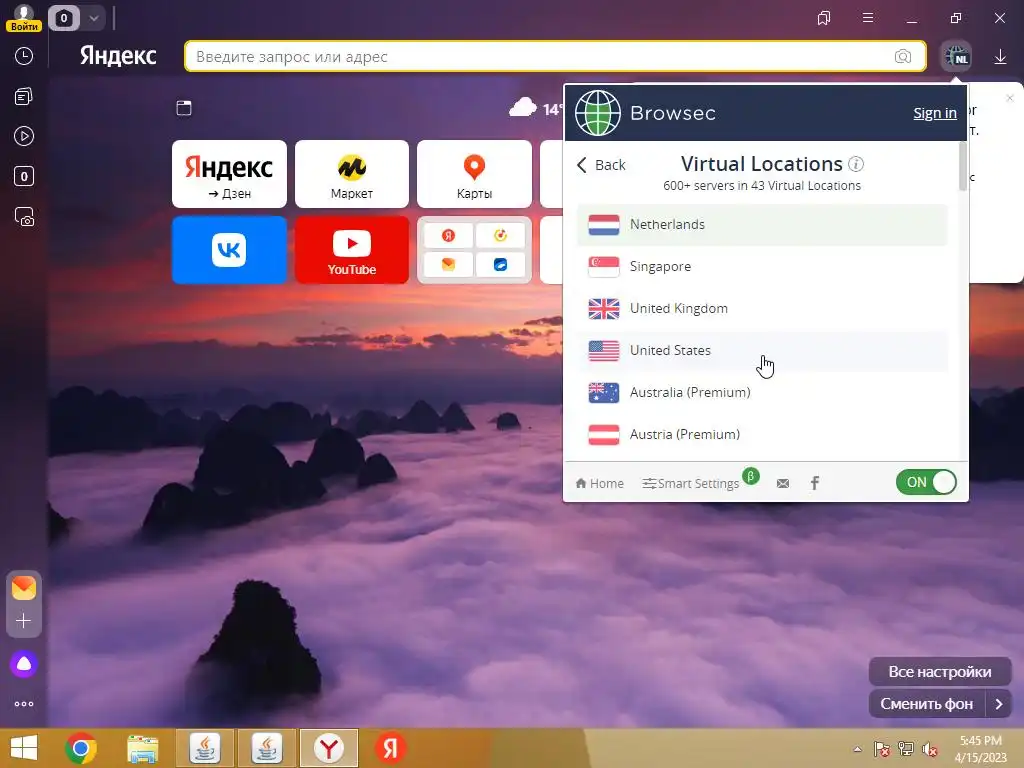This screenshot has height=768, width=1024.
Task: Open the tableau window icon above tiles
Action: tap(184, 108)
